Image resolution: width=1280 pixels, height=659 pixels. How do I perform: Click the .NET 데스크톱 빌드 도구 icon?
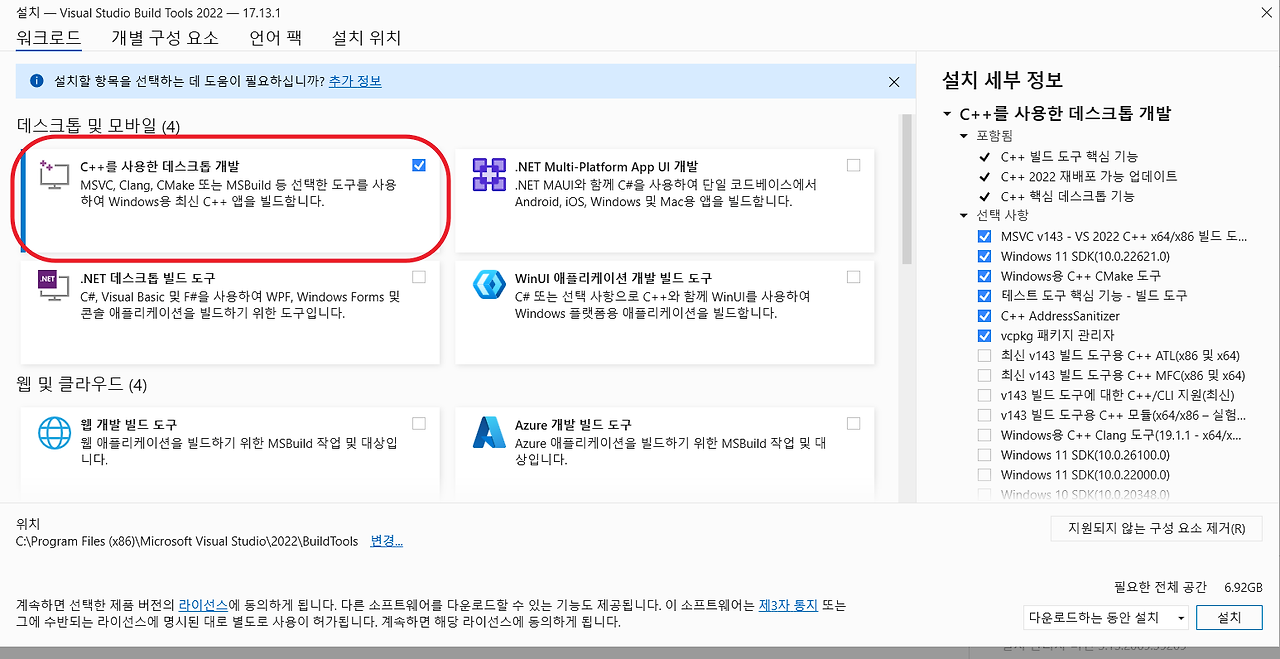52,286
